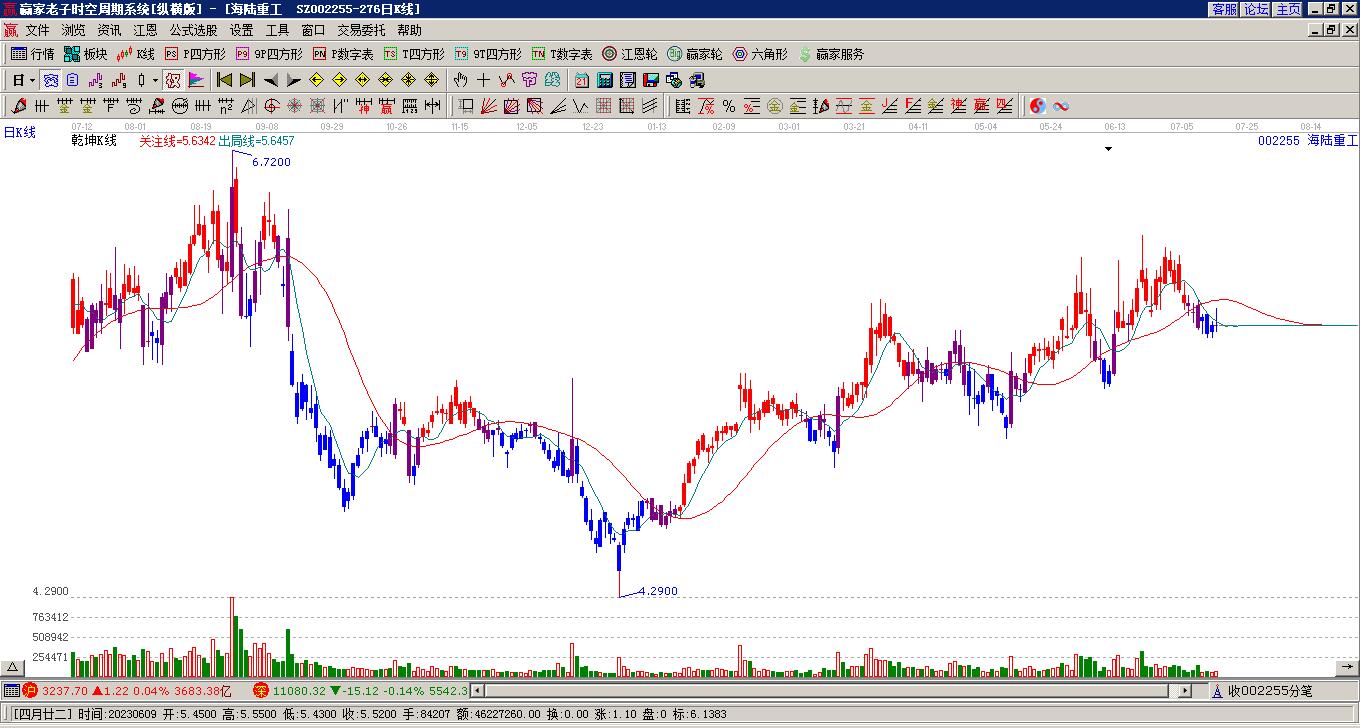Open the 江恩轮 Gann wheel tool
Image resolution: width=1360 pixels, height=728 pixels.
coord(630,54)
